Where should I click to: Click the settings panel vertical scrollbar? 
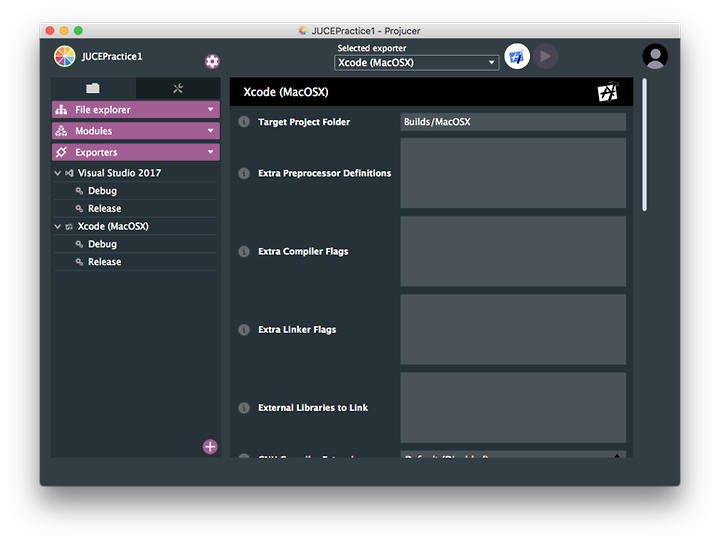(x=645, y=145)
